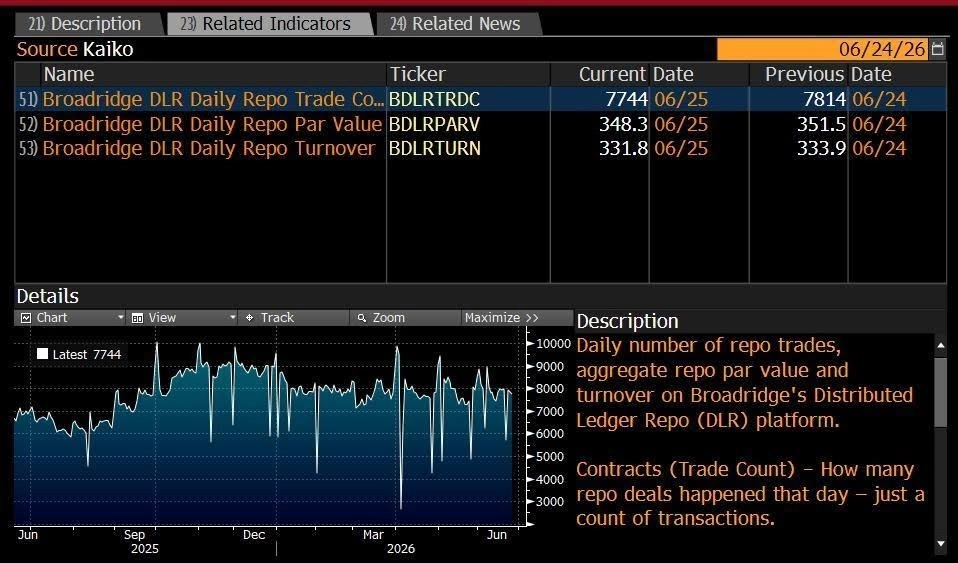Select the BDLRPARV ticker
Image resolution: width=958 pixels, height=563 pixels.
click(x=434, y=124)
